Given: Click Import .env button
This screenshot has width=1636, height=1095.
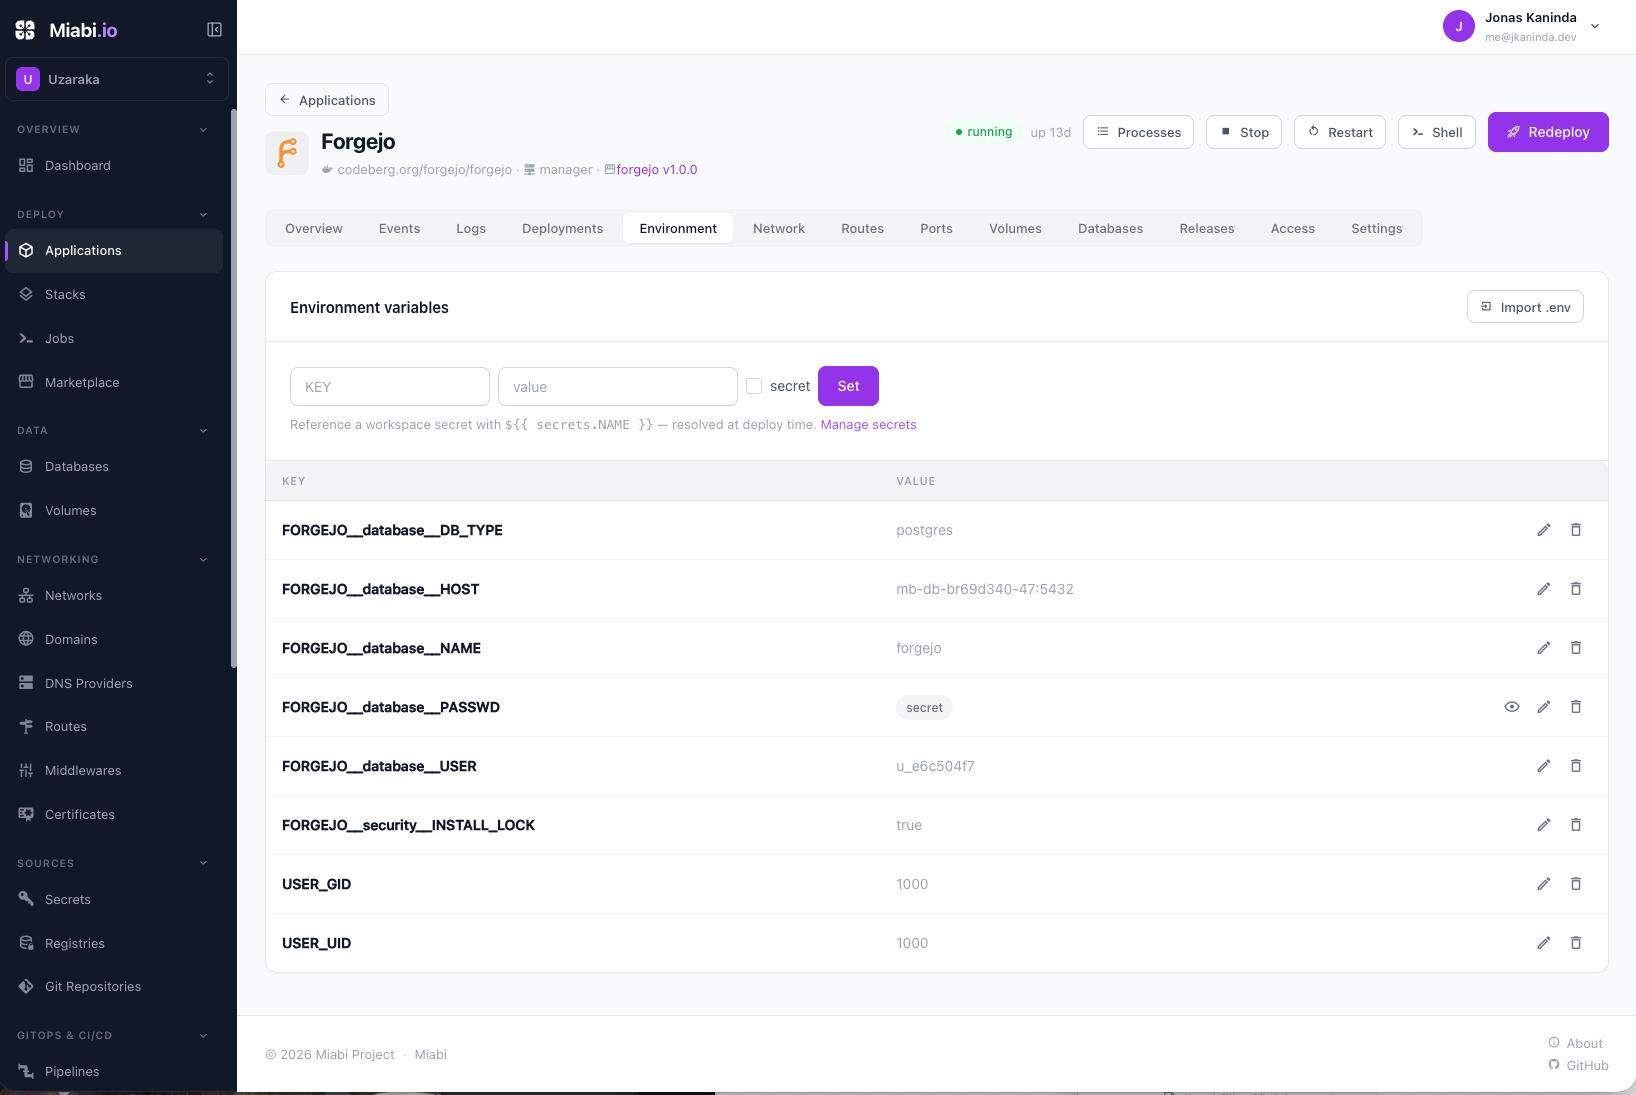Looking at the screenshot, I should click(1525, 307).
